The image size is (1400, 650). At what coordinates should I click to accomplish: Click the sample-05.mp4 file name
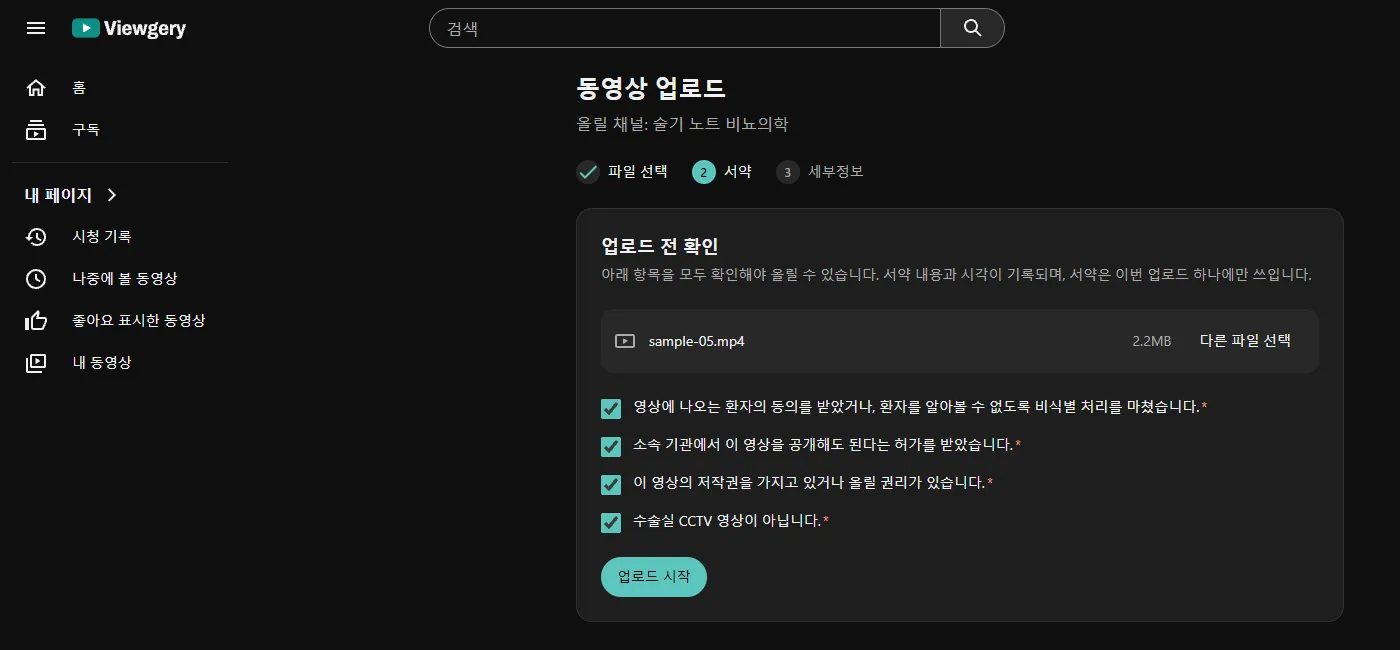pyautogui.click(x=697, y=341)
